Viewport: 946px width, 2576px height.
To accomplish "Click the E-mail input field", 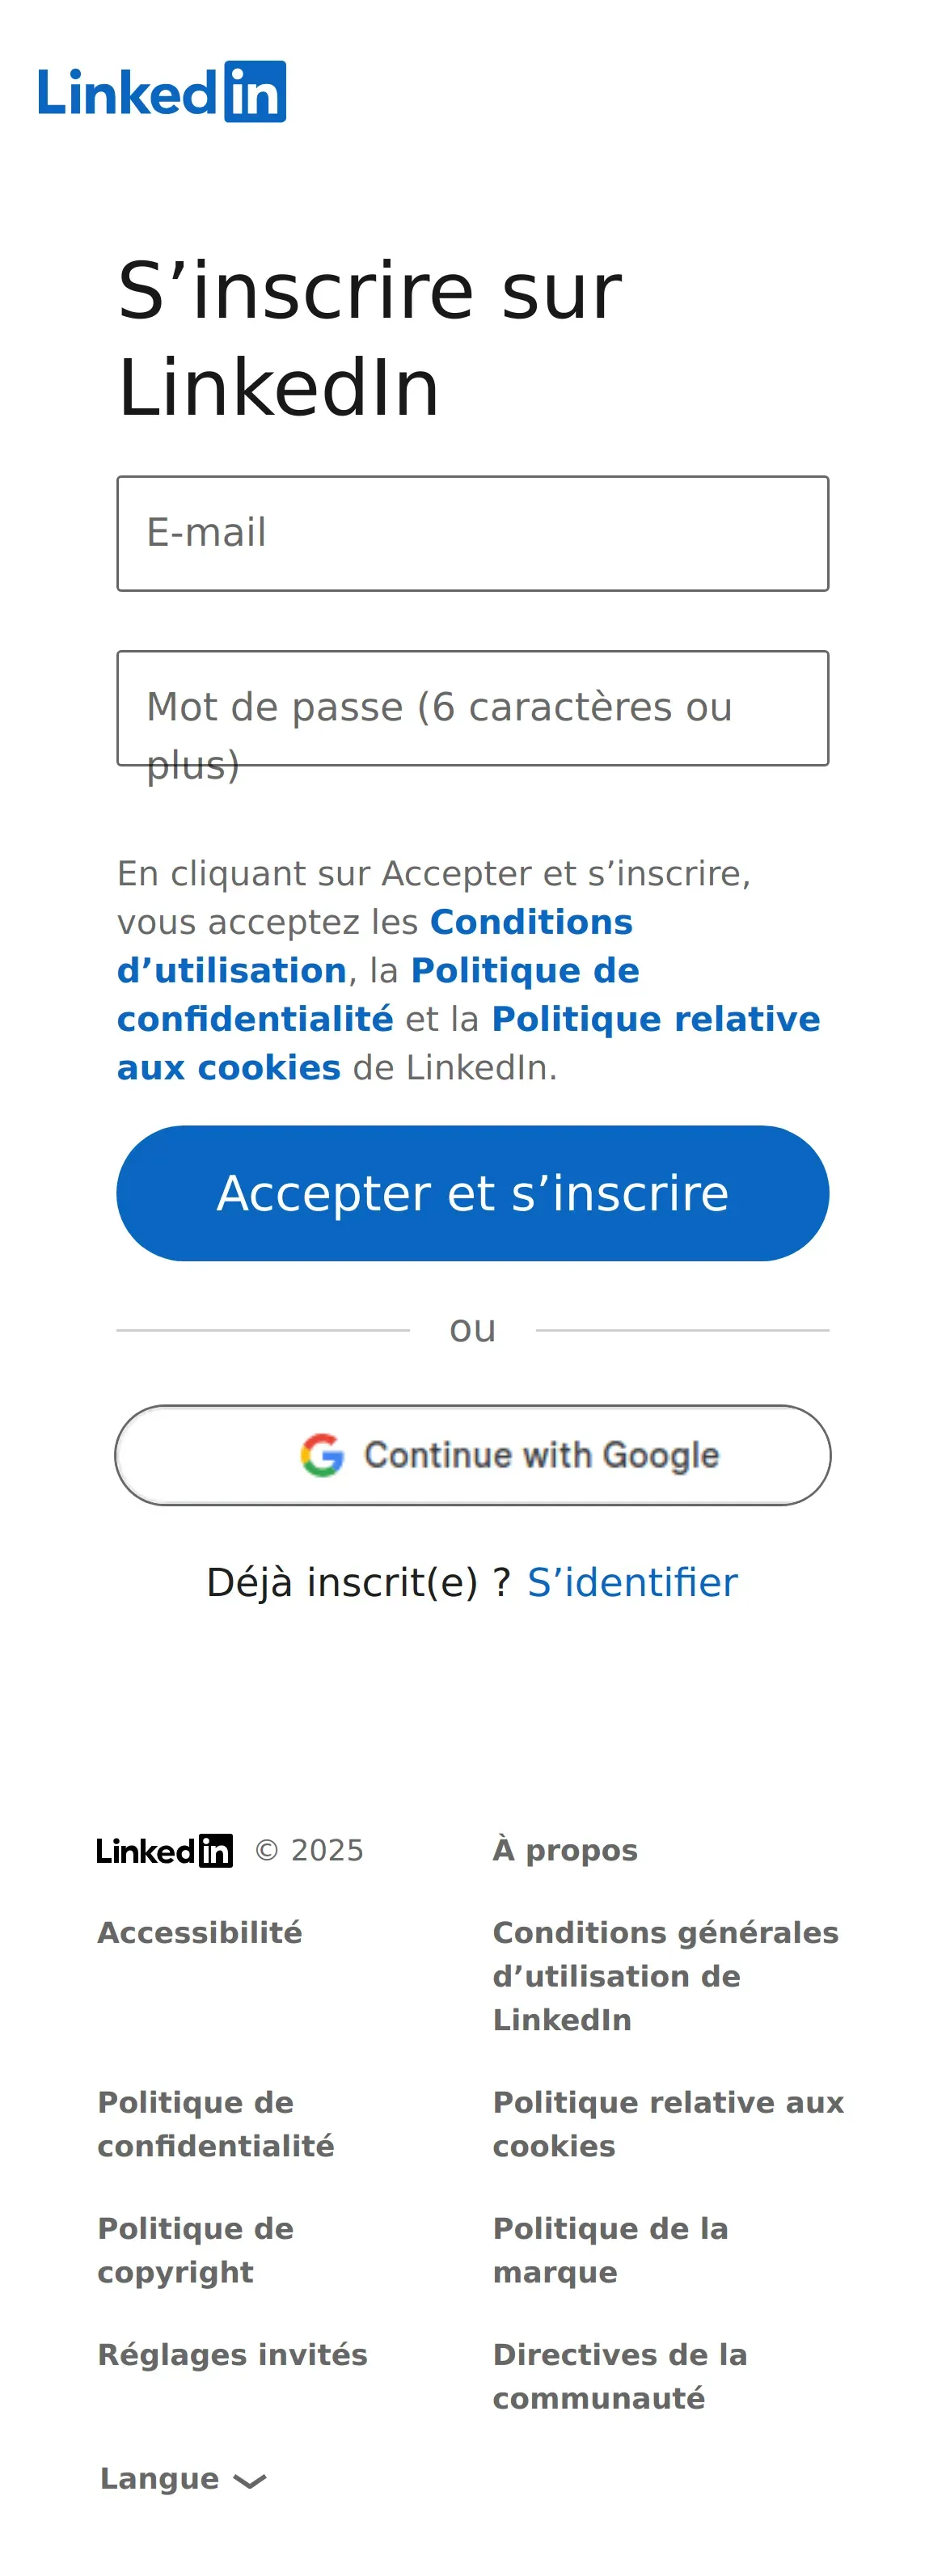I will 472,533.
